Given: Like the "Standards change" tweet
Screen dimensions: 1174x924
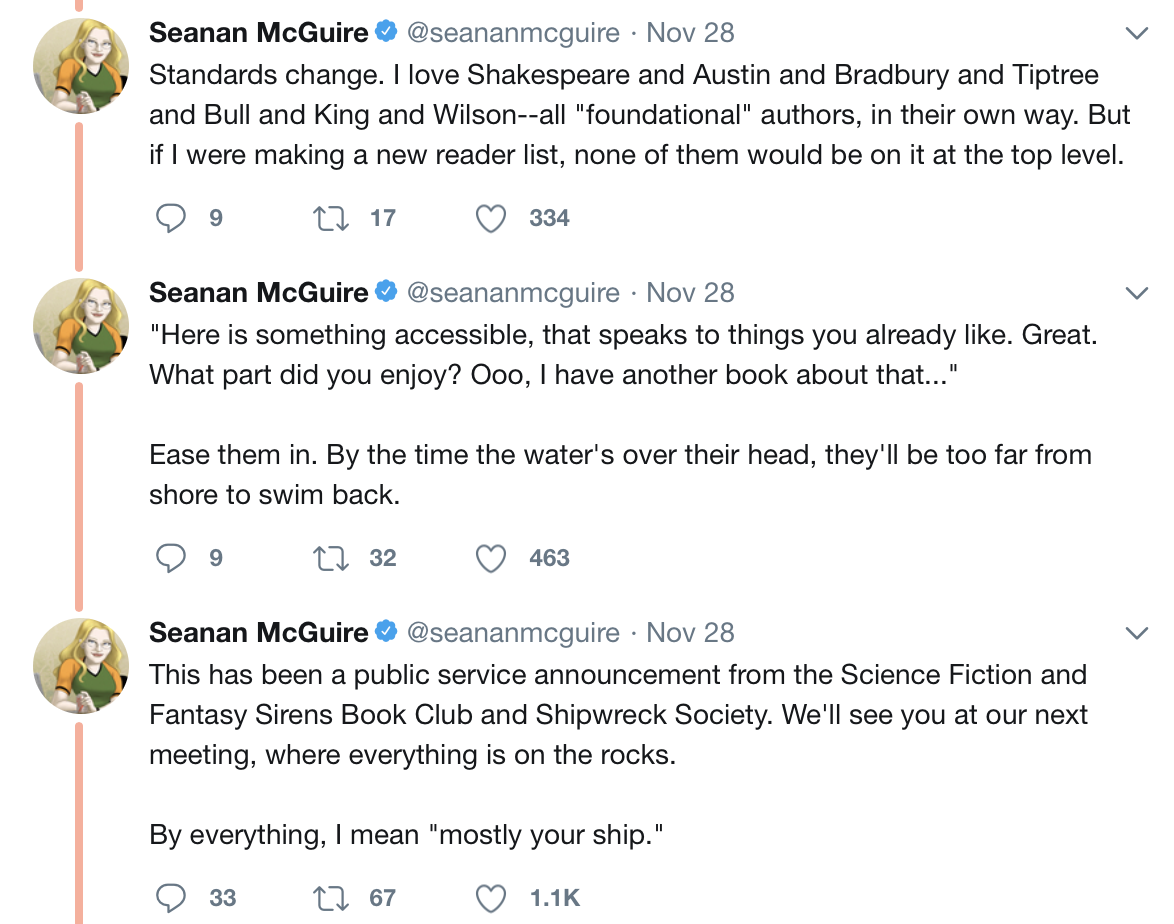Looking at the screenshot, I should click(x=490, y=218).
